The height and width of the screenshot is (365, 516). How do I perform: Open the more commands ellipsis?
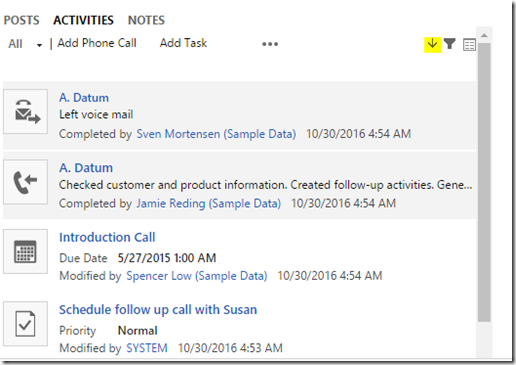coord(270,44)
